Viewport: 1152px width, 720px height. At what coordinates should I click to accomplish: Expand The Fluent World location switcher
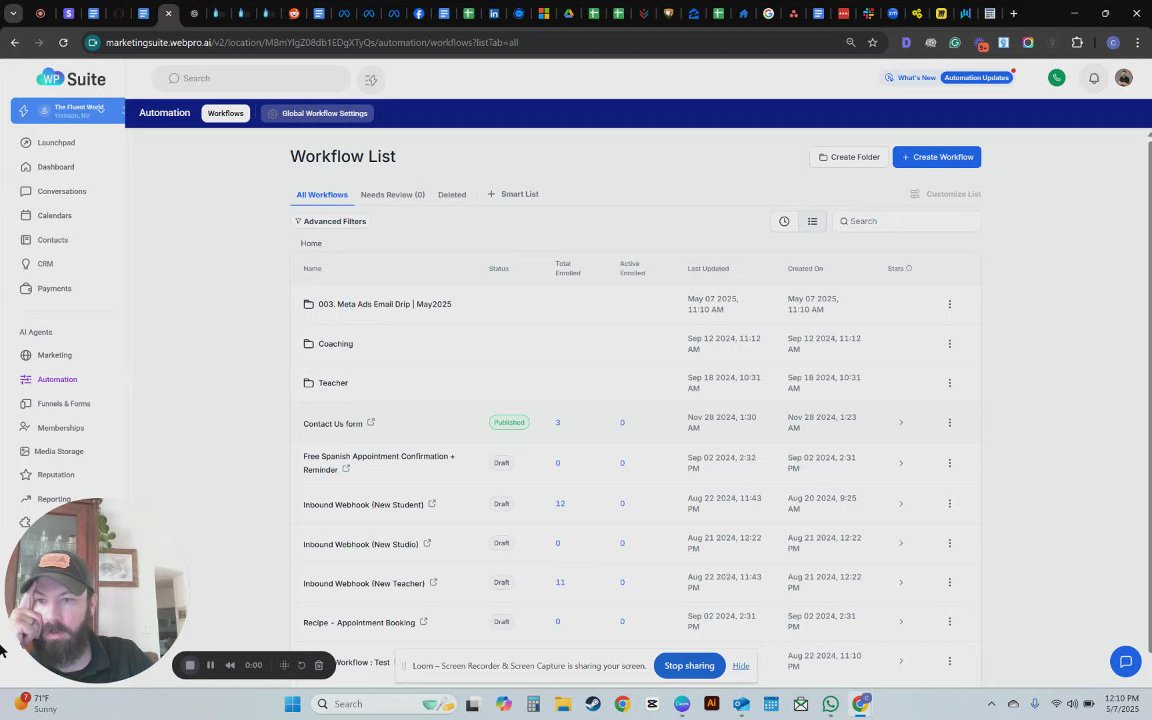(68, 111)
